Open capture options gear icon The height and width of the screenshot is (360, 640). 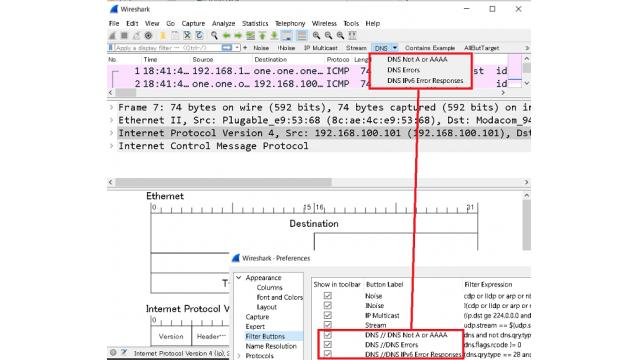click(x=148, y=36)
